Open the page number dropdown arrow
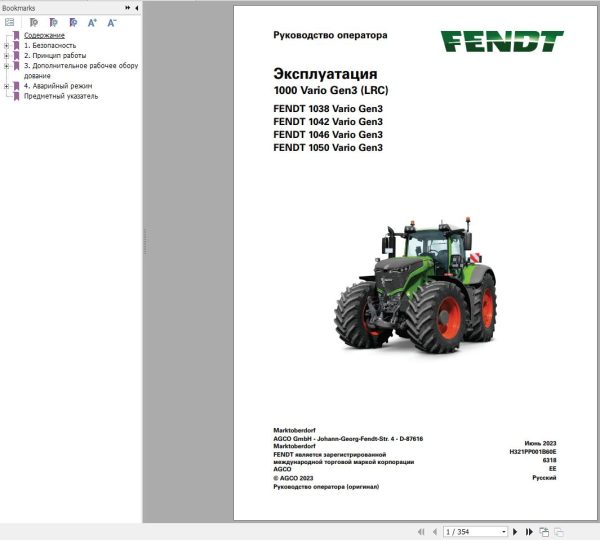Viewport: 600px width, 540px height. (x=504, y=532)
